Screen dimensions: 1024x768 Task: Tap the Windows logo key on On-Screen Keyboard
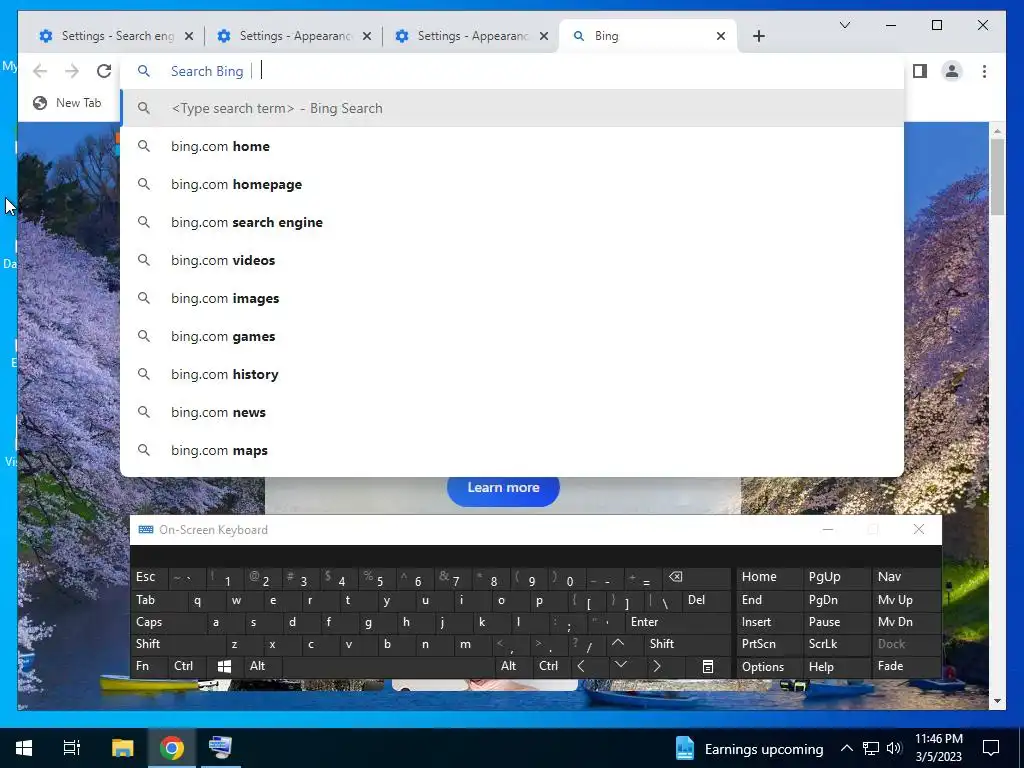pos(224,666)
